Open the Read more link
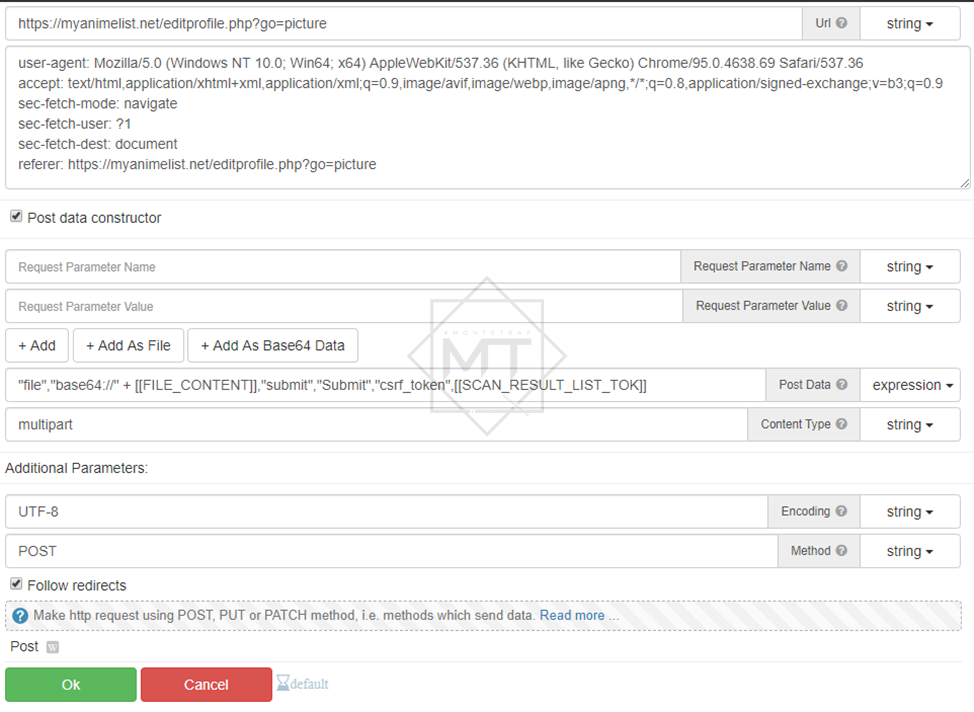974x712 pixels. click(572, 616)
